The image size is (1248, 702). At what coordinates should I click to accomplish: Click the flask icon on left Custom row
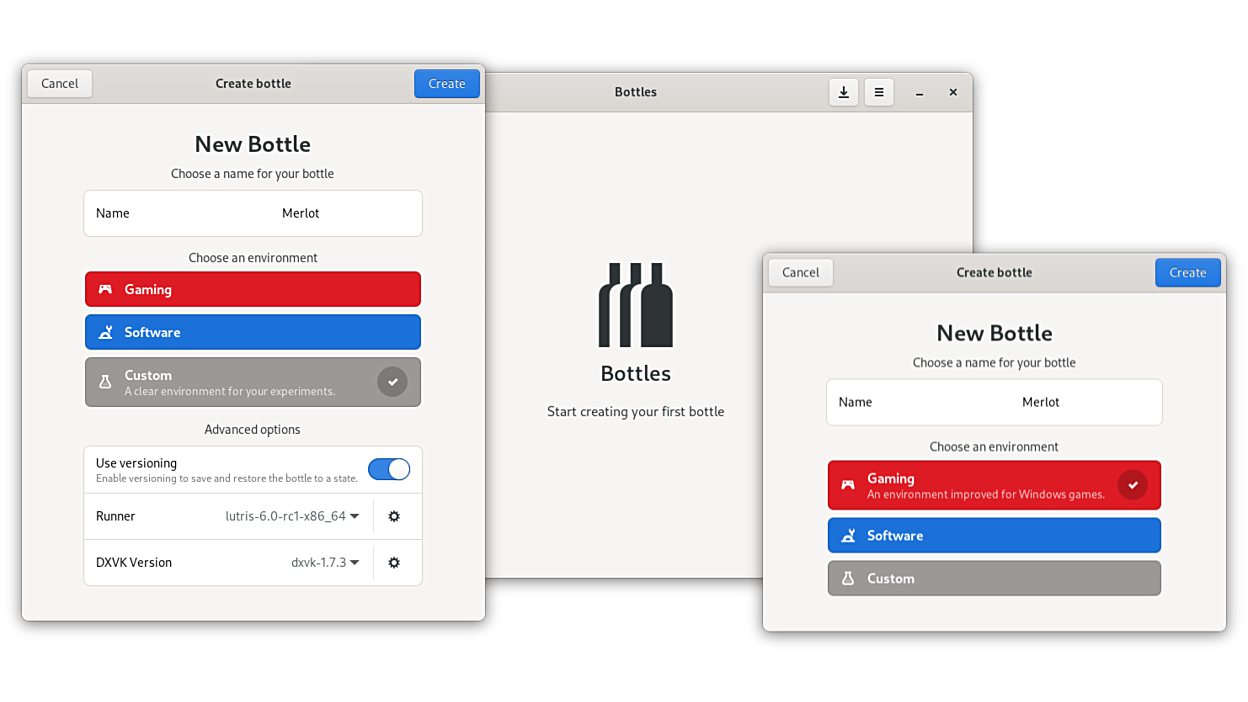pyautogui.click(x=105, y=382)
